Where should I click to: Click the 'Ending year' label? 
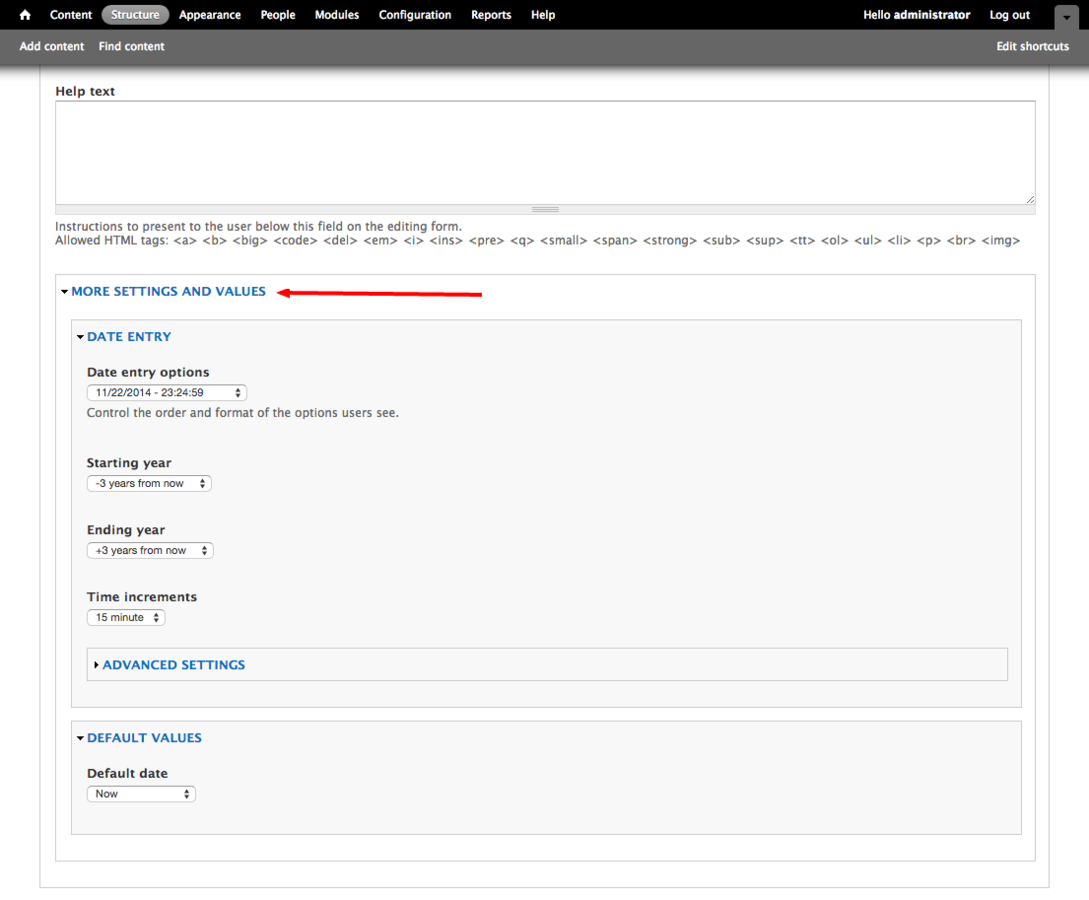point(126,530)
